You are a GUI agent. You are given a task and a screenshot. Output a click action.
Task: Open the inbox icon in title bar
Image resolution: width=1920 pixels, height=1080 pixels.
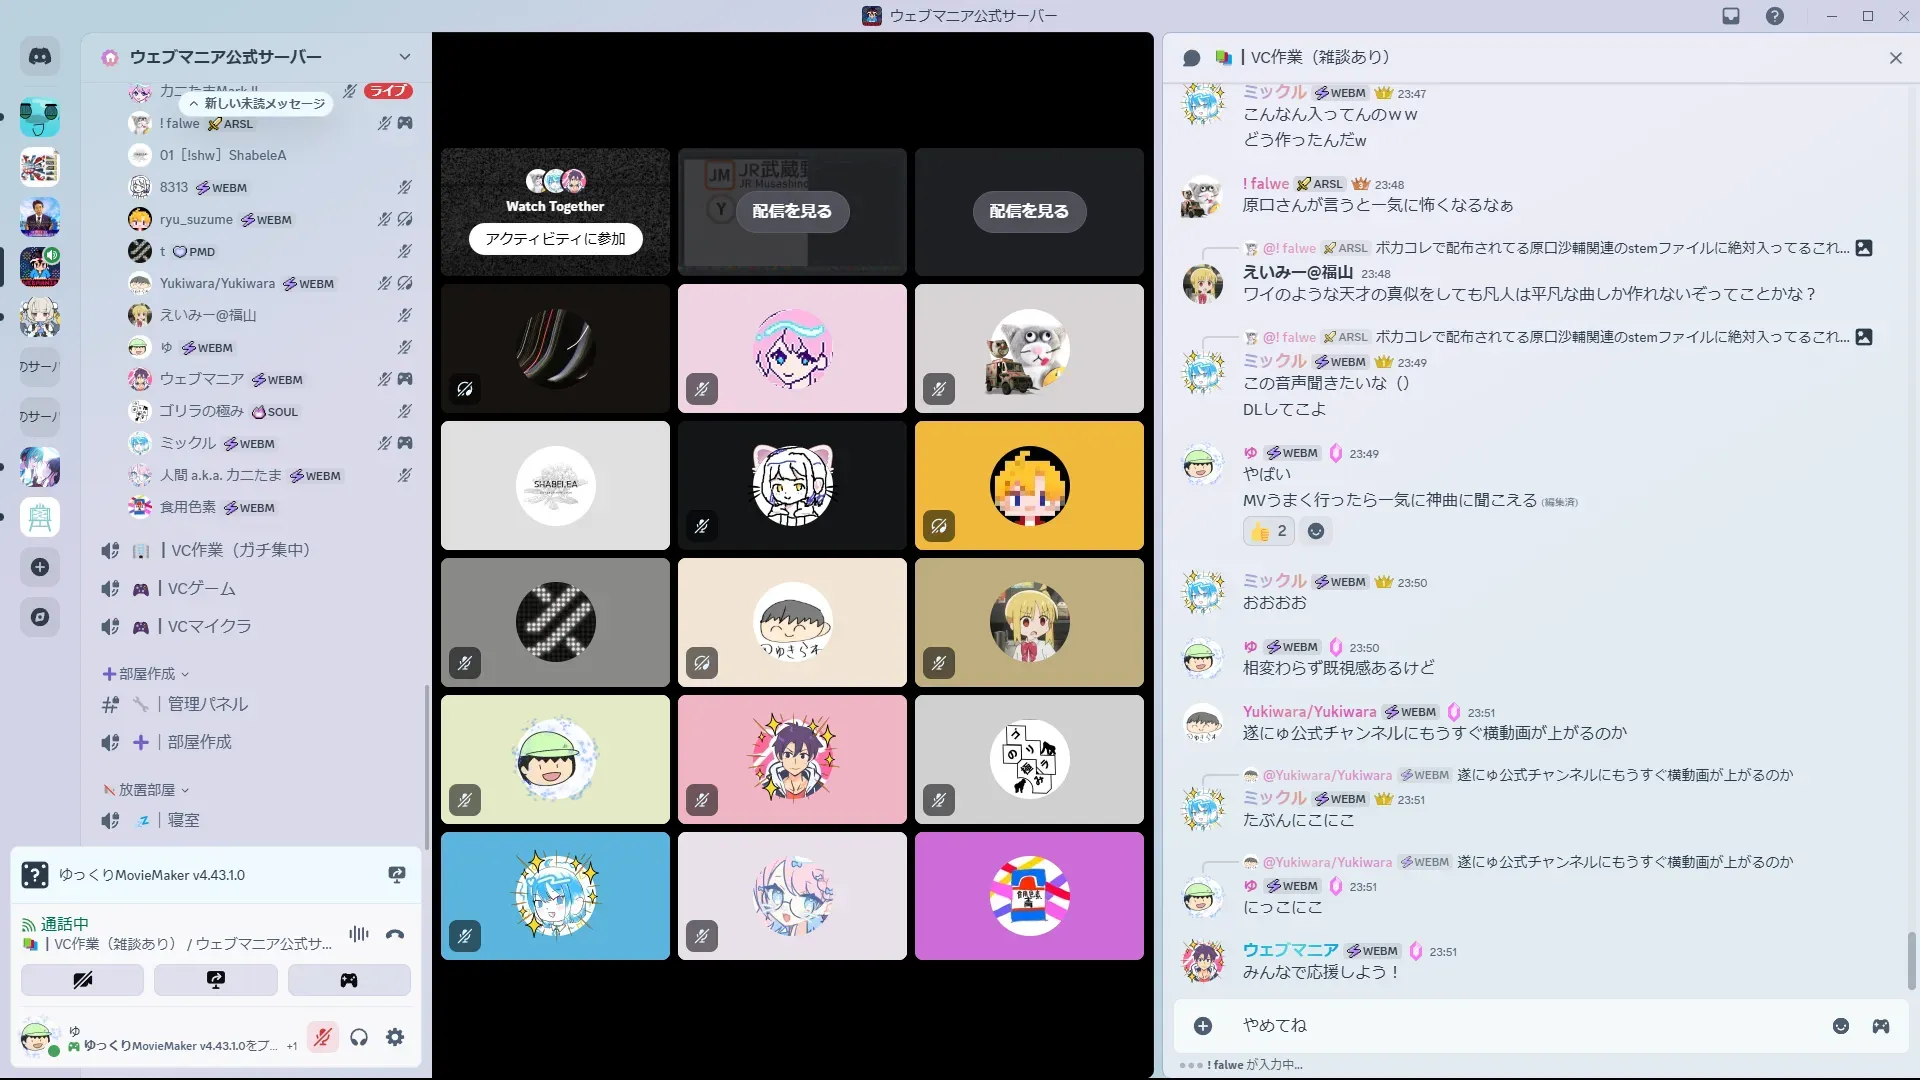pos(1731,16)
